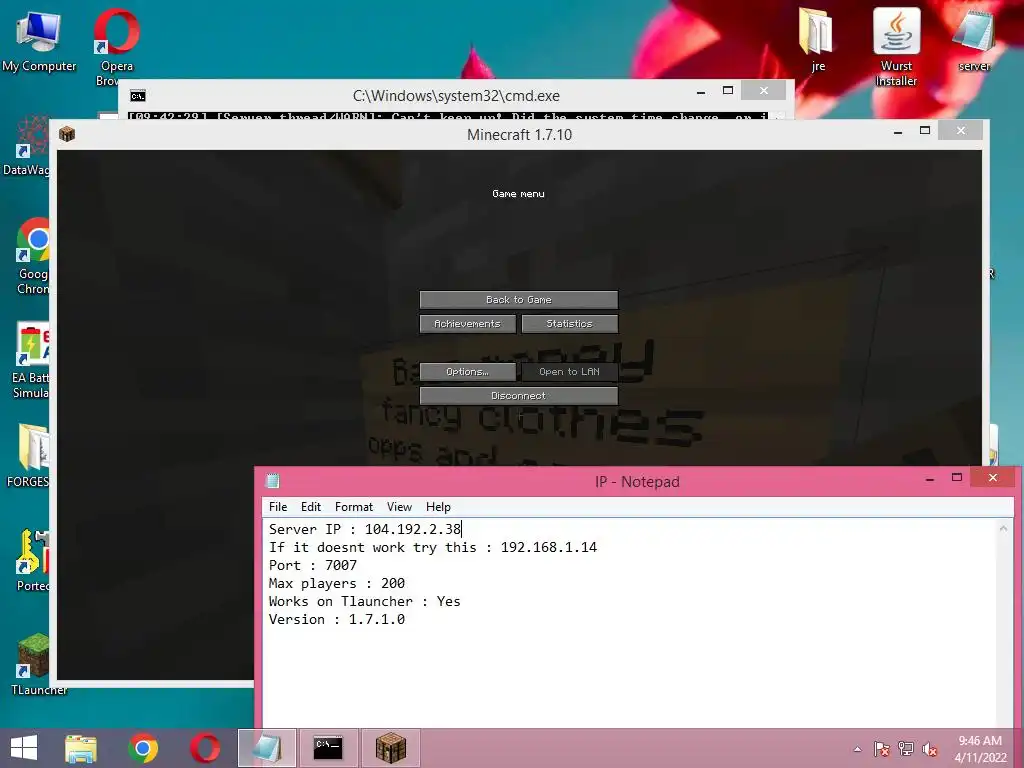Minimize the cmd.exe window

point(701,92)
